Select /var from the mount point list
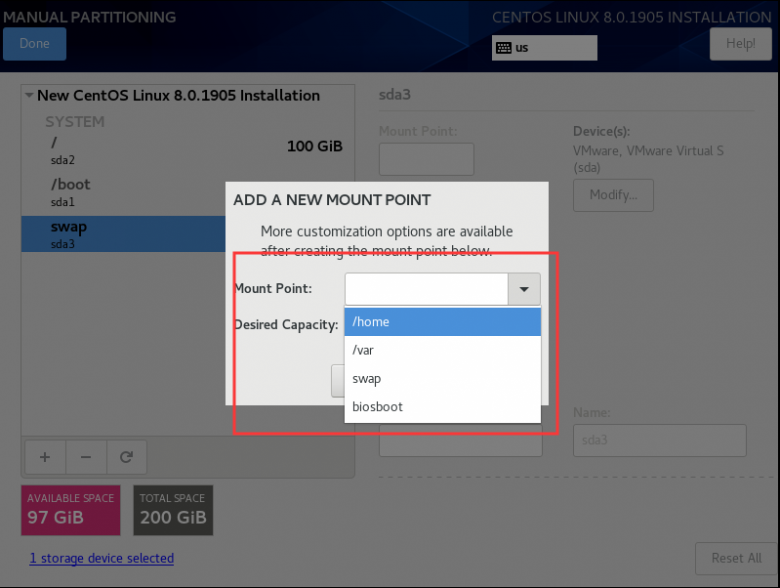The height and width of the screenshot is (588, 780). (442, 350)
